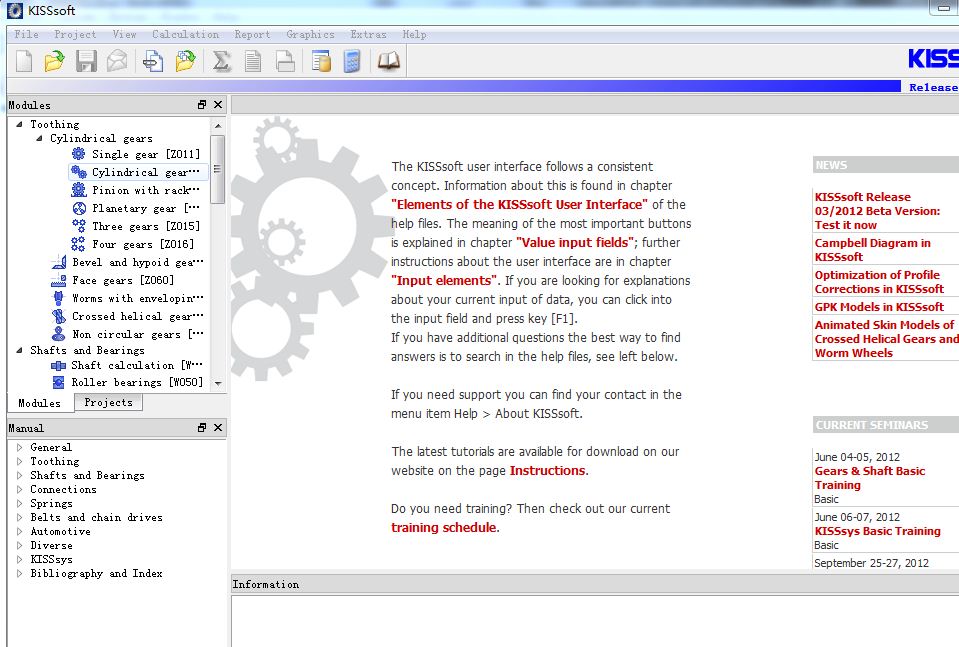Switch to the Projects tab
Screen dimensions: 959x647
point(108,402)
